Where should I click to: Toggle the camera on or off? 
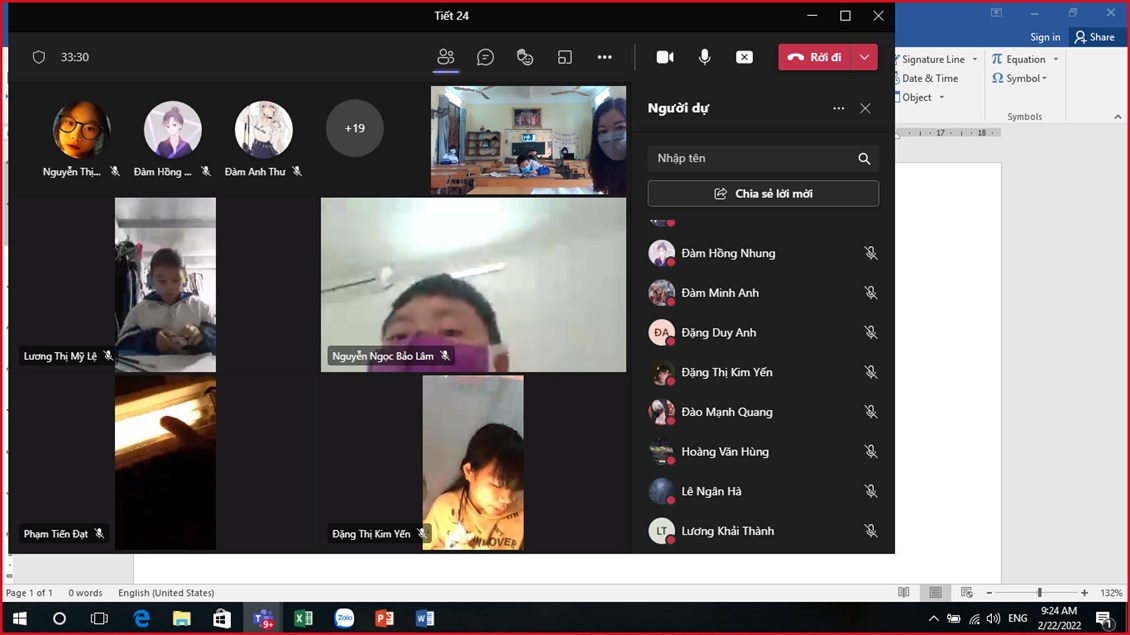(x=665, y=58)
